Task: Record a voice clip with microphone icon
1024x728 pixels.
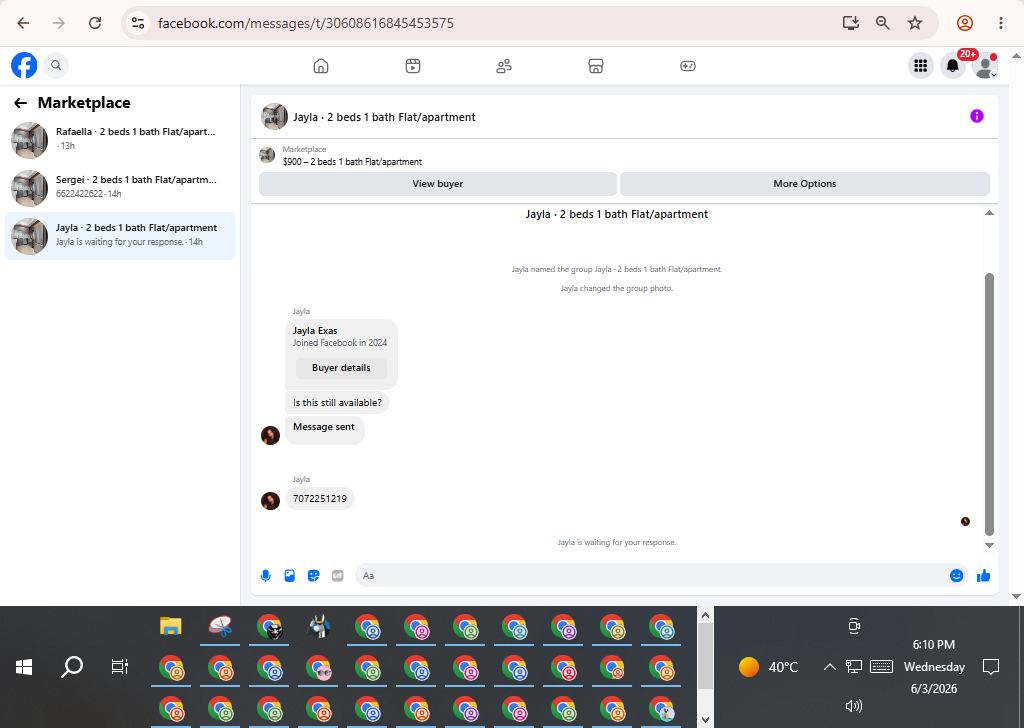Action: pyautogui.click(x=266, y=575)
